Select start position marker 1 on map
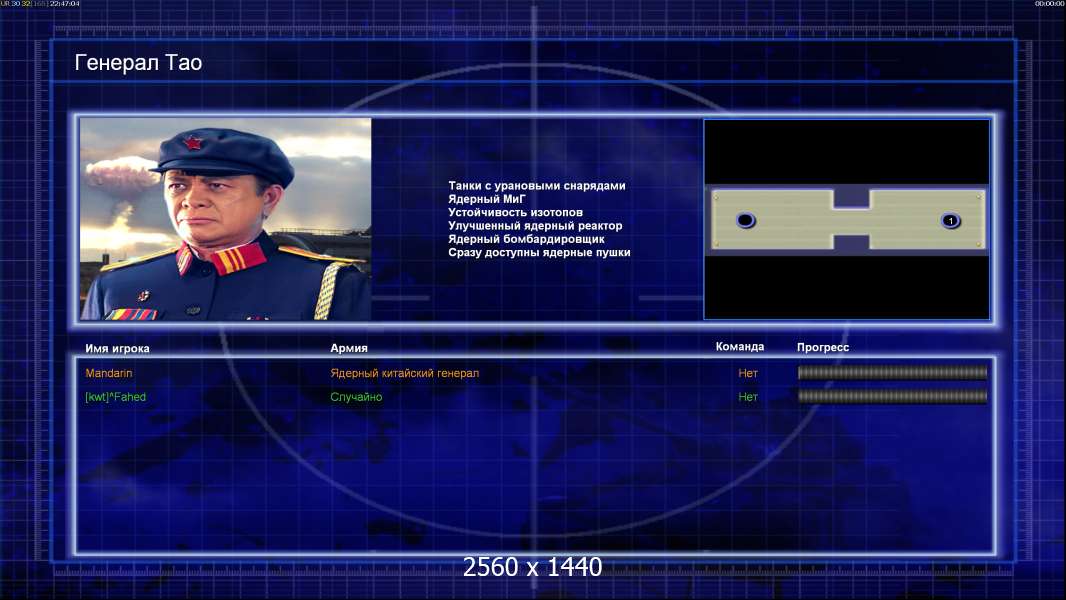Screen dimensions: 1066x600 (x=950, y=220)
